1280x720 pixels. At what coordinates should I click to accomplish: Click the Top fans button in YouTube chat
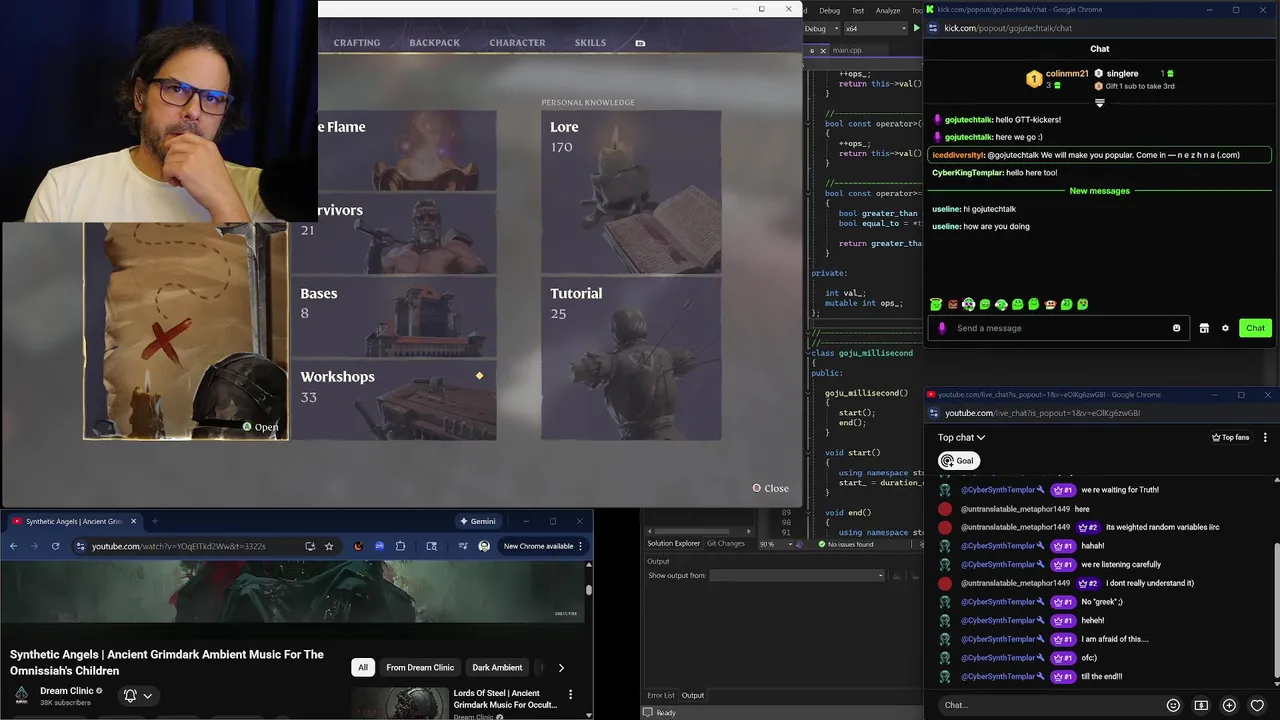(x=1230, y=437)
